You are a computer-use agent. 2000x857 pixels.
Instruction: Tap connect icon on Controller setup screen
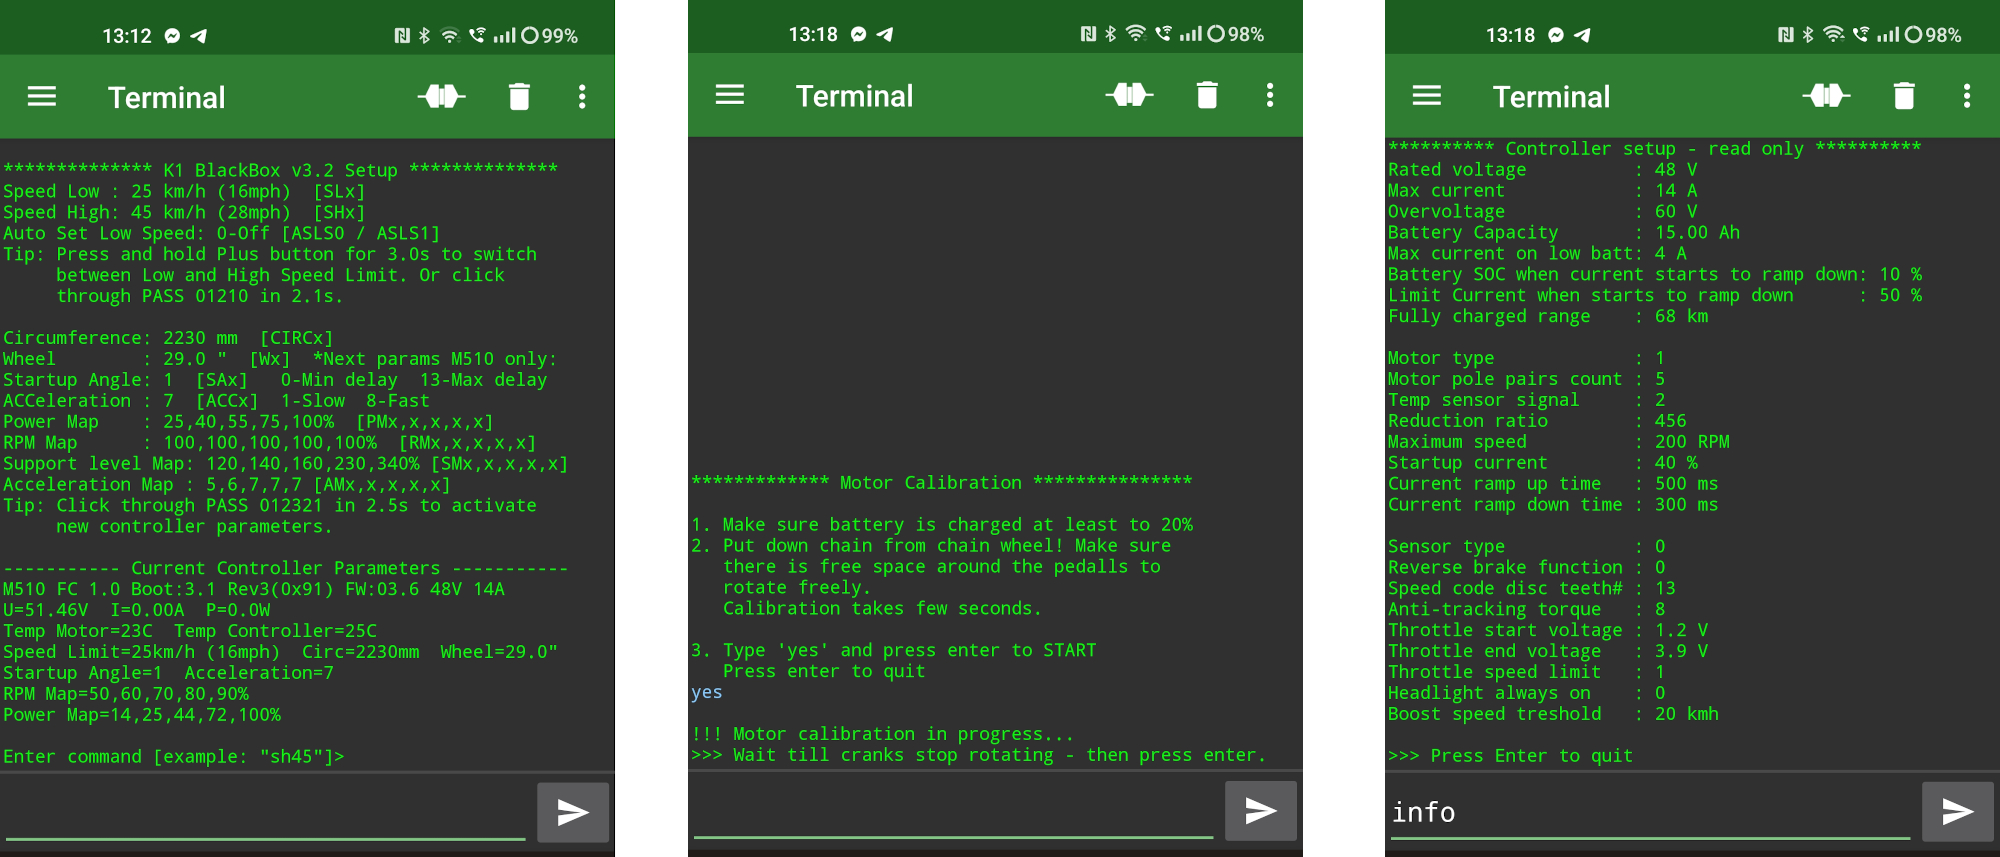pos(1826,96)
